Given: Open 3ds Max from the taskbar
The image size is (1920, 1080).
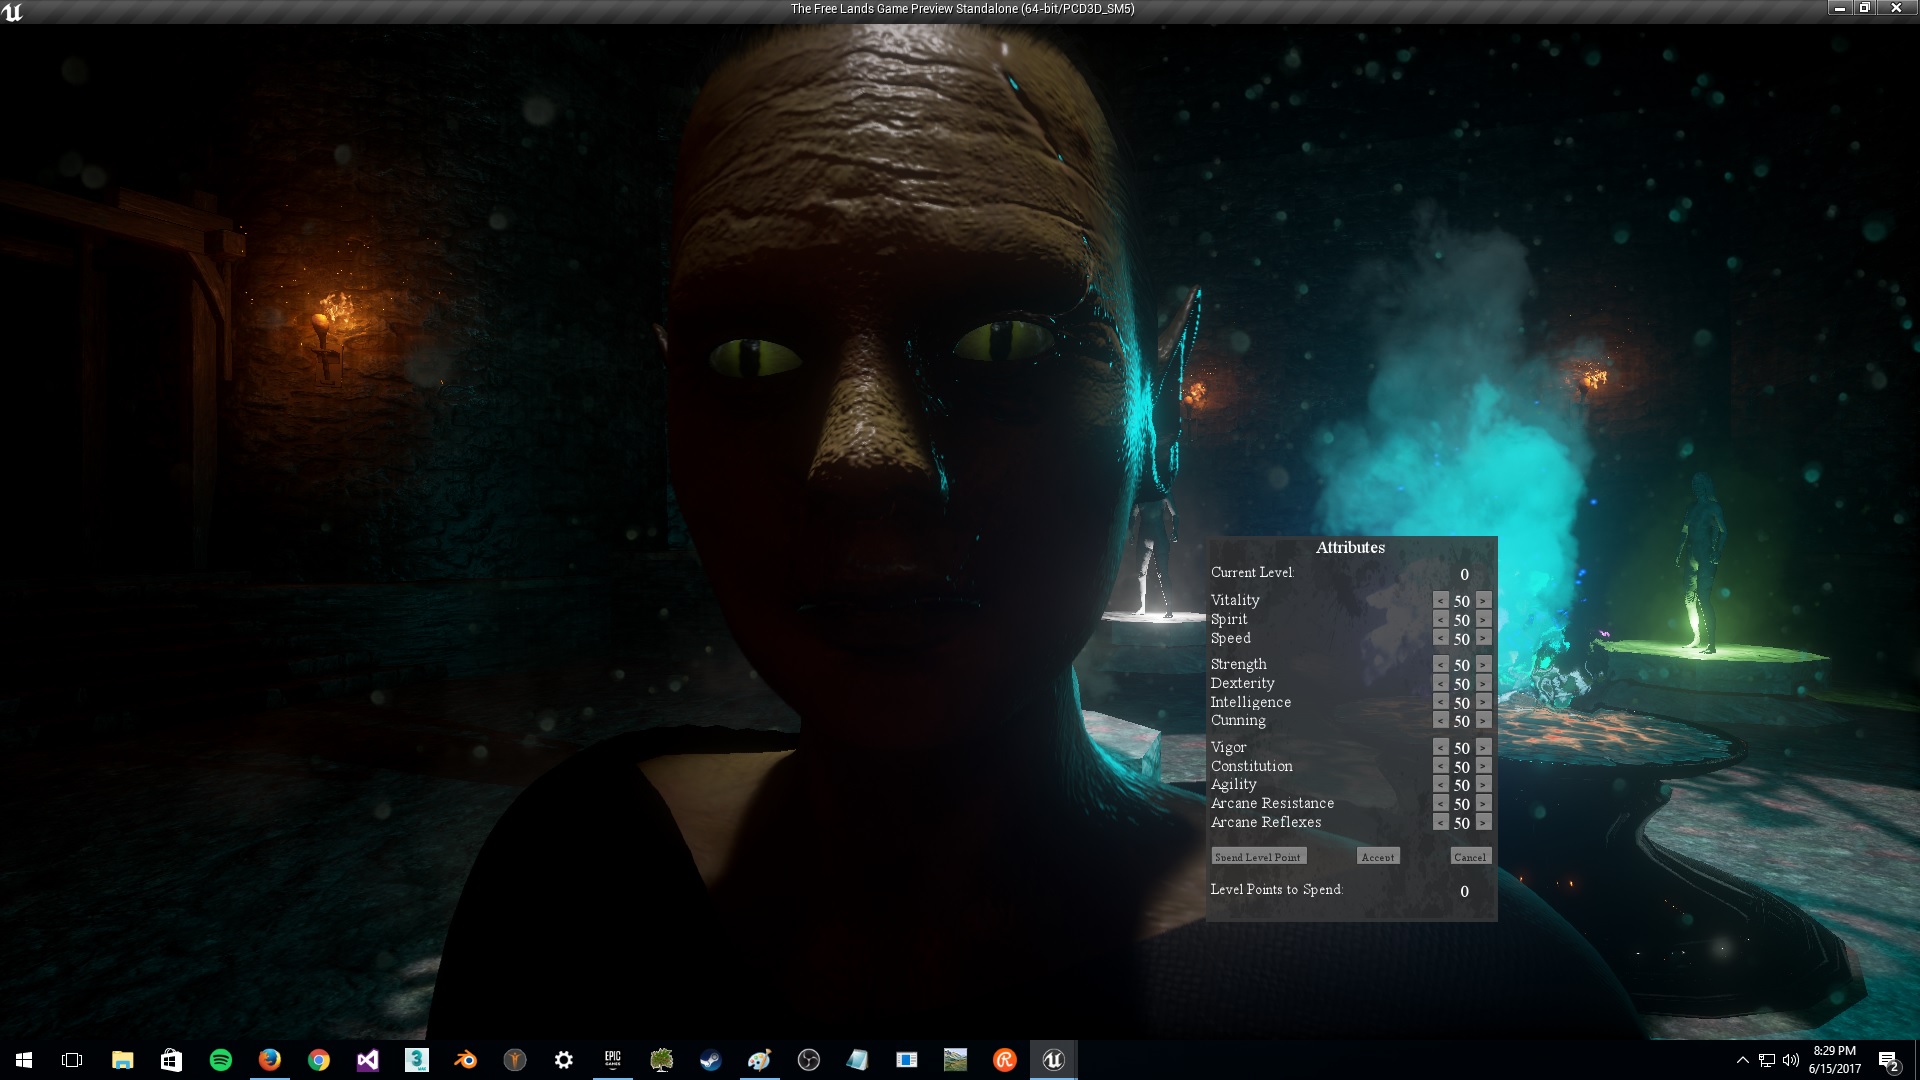Looking at the screenshot, I should click(x=416, y=1060).
